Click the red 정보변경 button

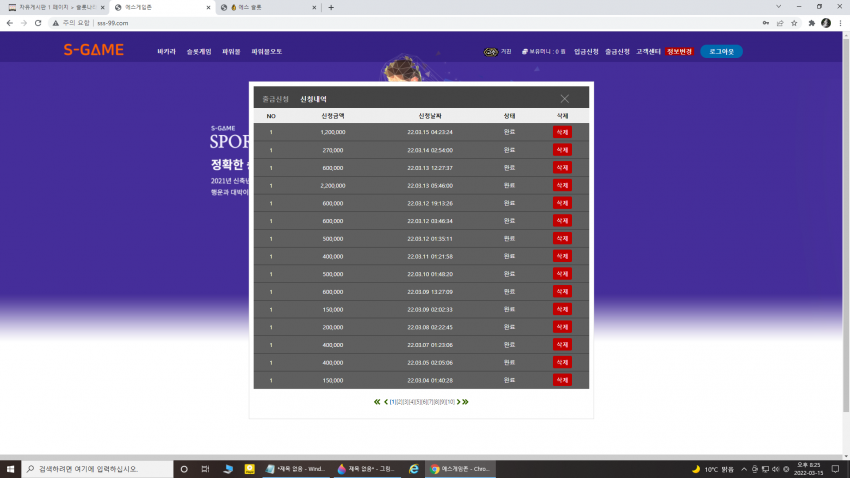coord(679,51)
